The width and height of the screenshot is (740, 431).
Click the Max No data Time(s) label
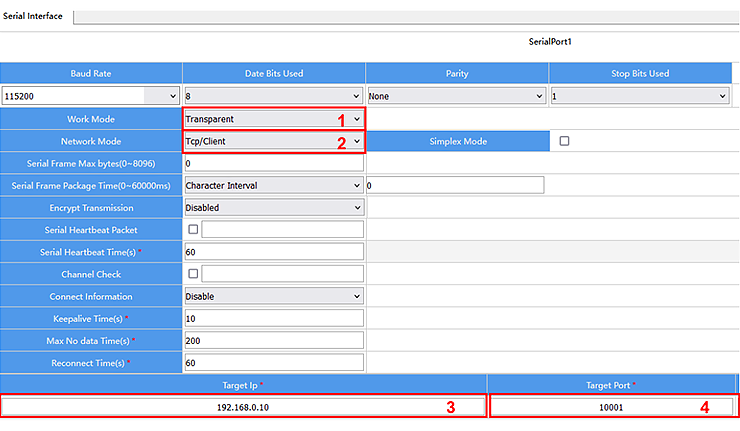coord(91,341)
